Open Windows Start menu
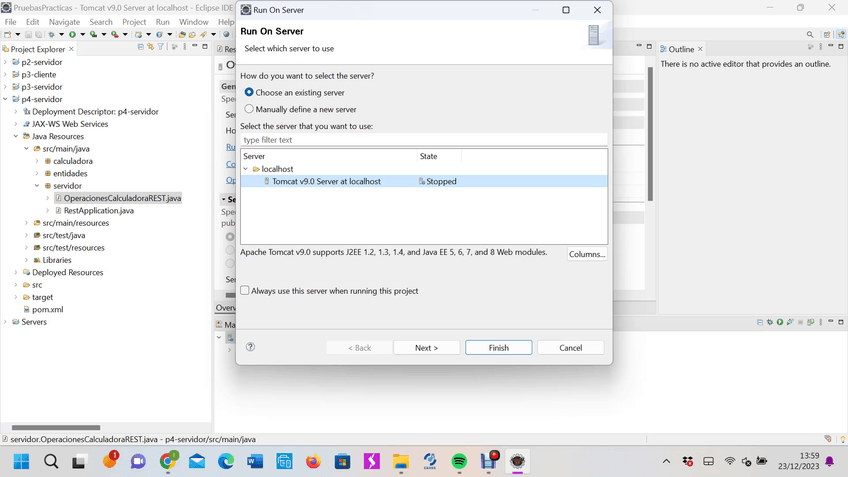 click(22, 461)
